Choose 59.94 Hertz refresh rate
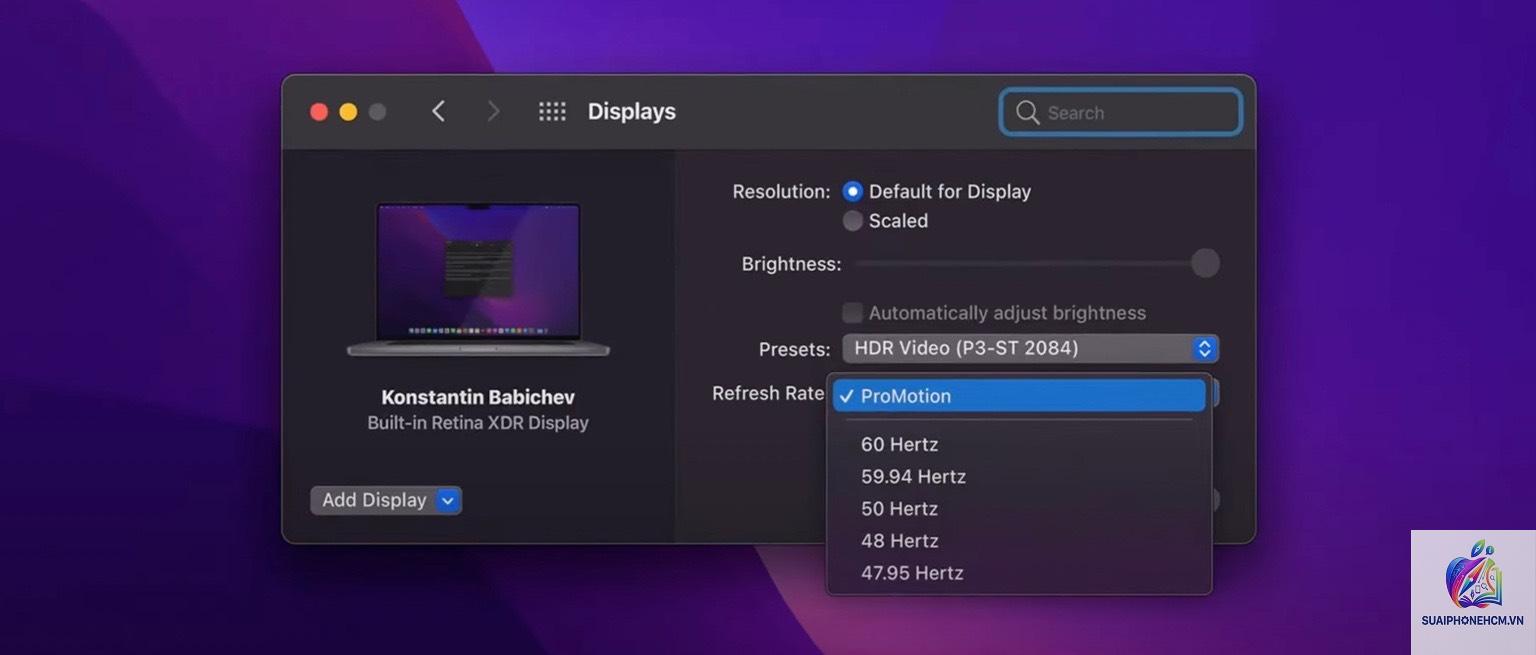 pos(1019,476)
